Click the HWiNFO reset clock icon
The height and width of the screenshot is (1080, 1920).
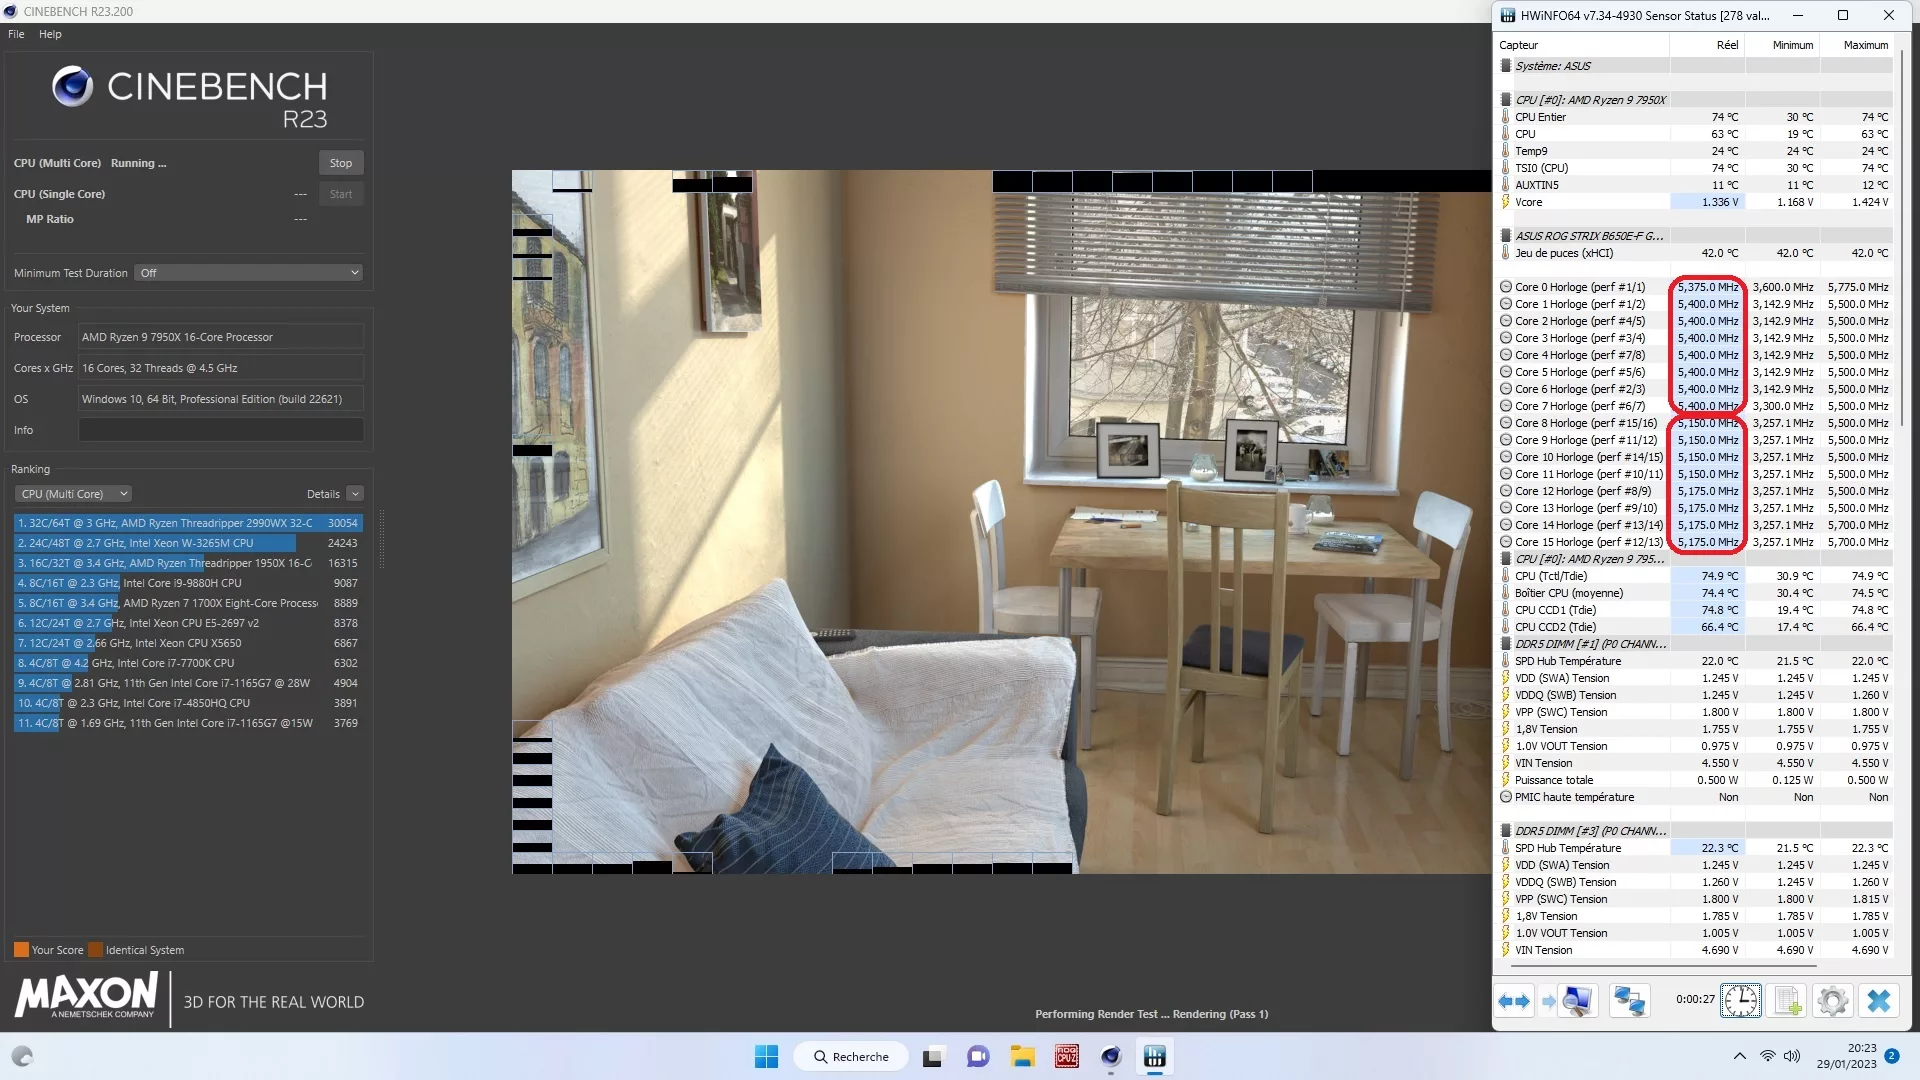tap(1740, 1001)
